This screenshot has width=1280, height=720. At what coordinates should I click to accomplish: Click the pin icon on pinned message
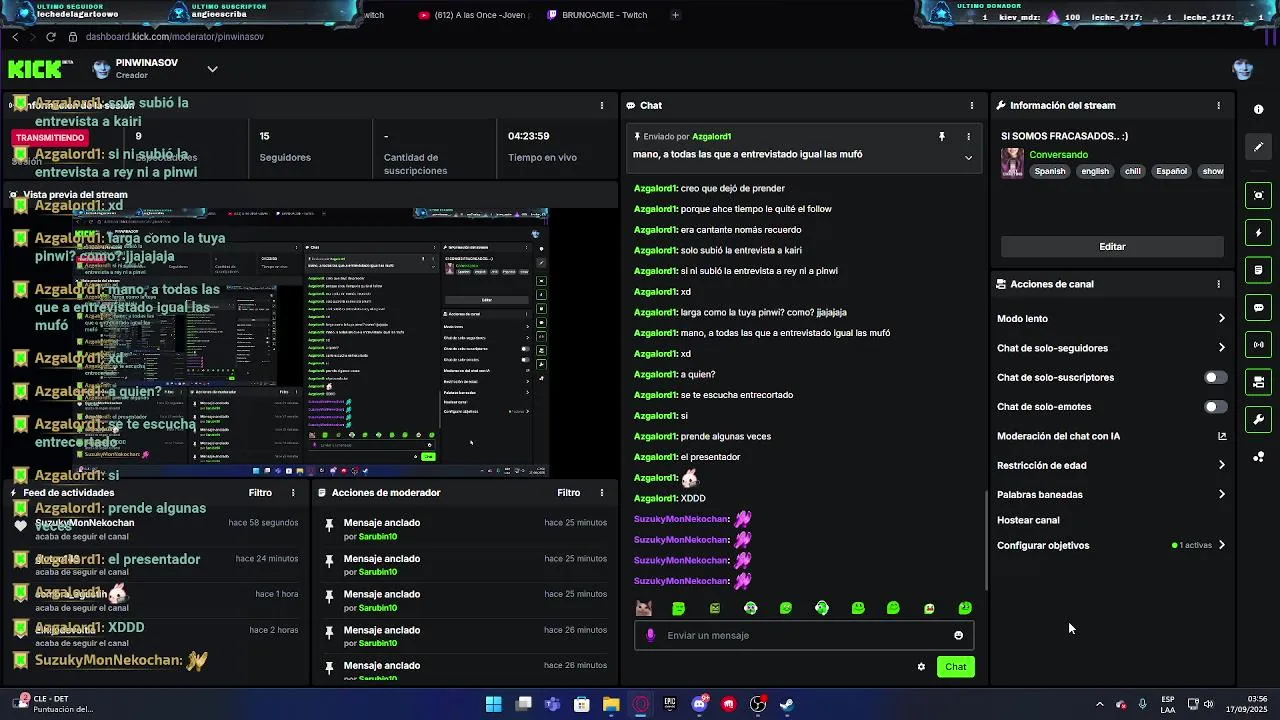pyautogui.click(x=941, y=136)
